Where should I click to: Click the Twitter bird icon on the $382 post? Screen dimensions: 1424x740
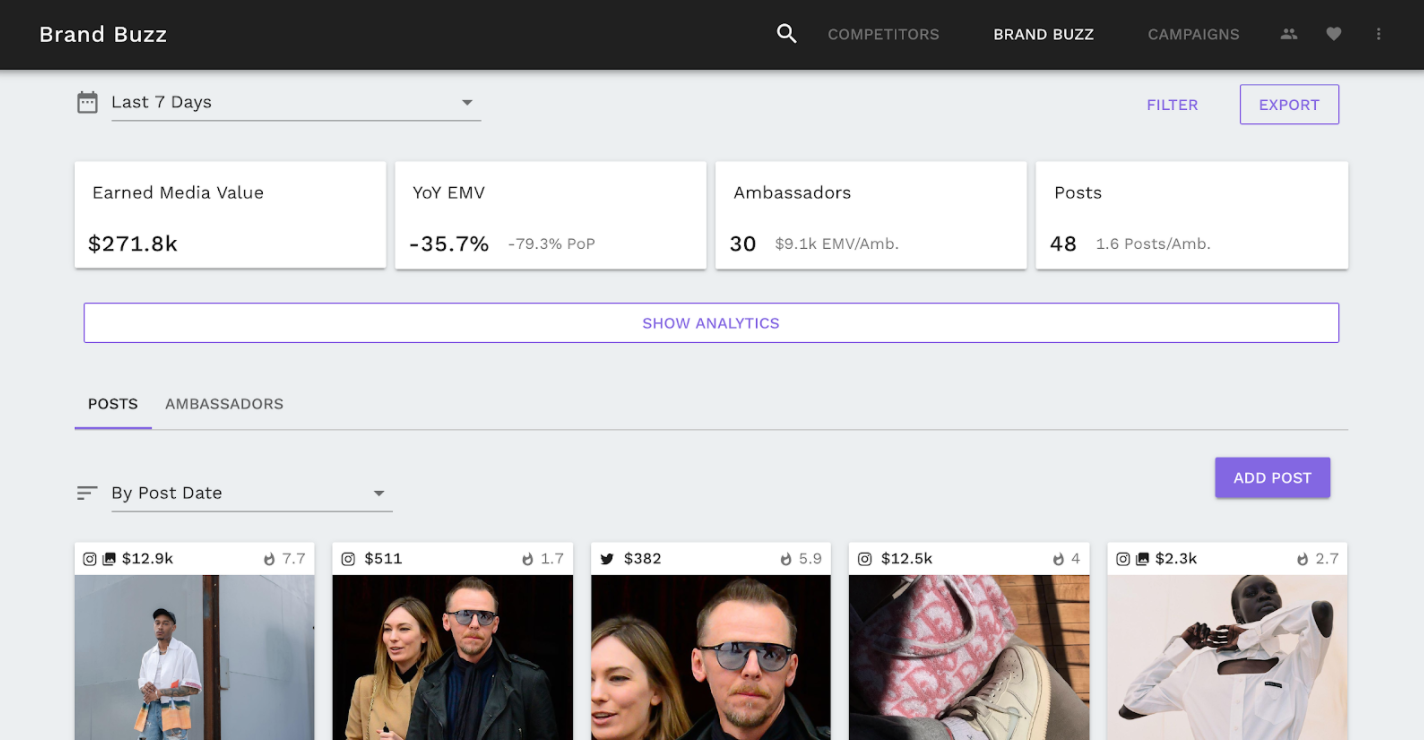[607, 559]
